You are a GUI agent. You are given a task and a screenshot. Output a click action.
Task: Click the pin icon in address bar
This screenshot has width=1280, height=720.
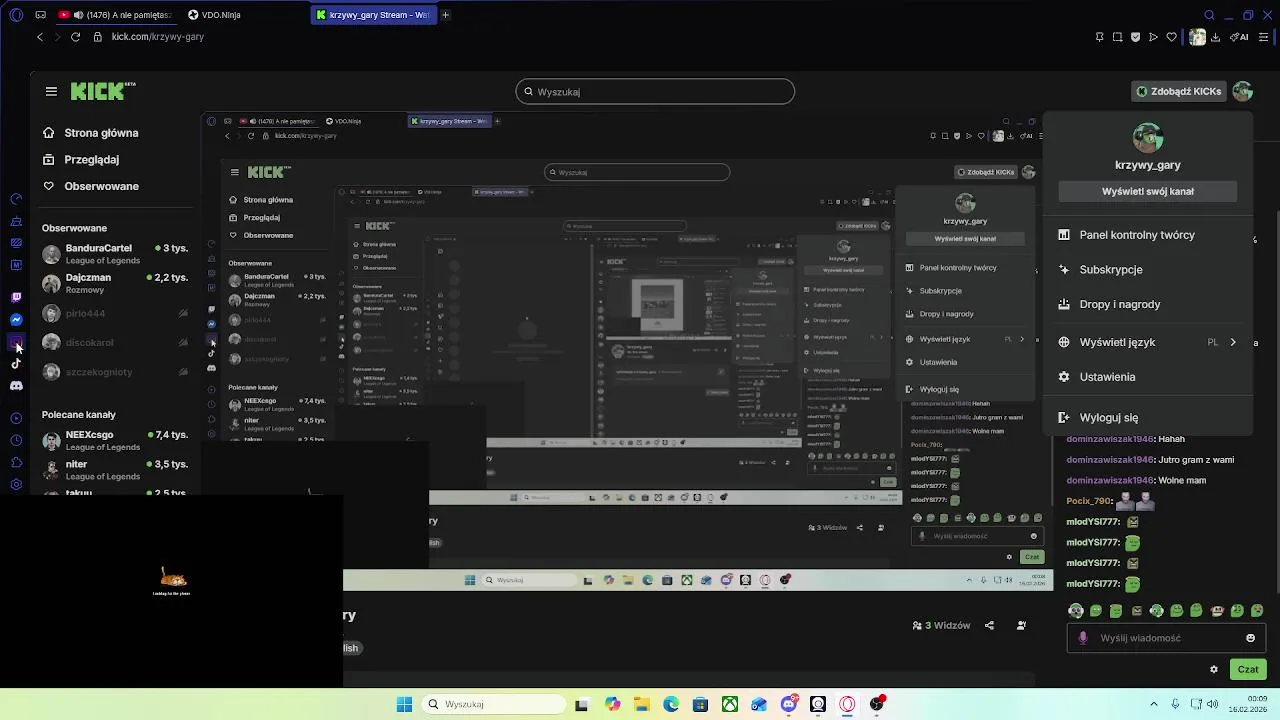tap(1100, 37)
